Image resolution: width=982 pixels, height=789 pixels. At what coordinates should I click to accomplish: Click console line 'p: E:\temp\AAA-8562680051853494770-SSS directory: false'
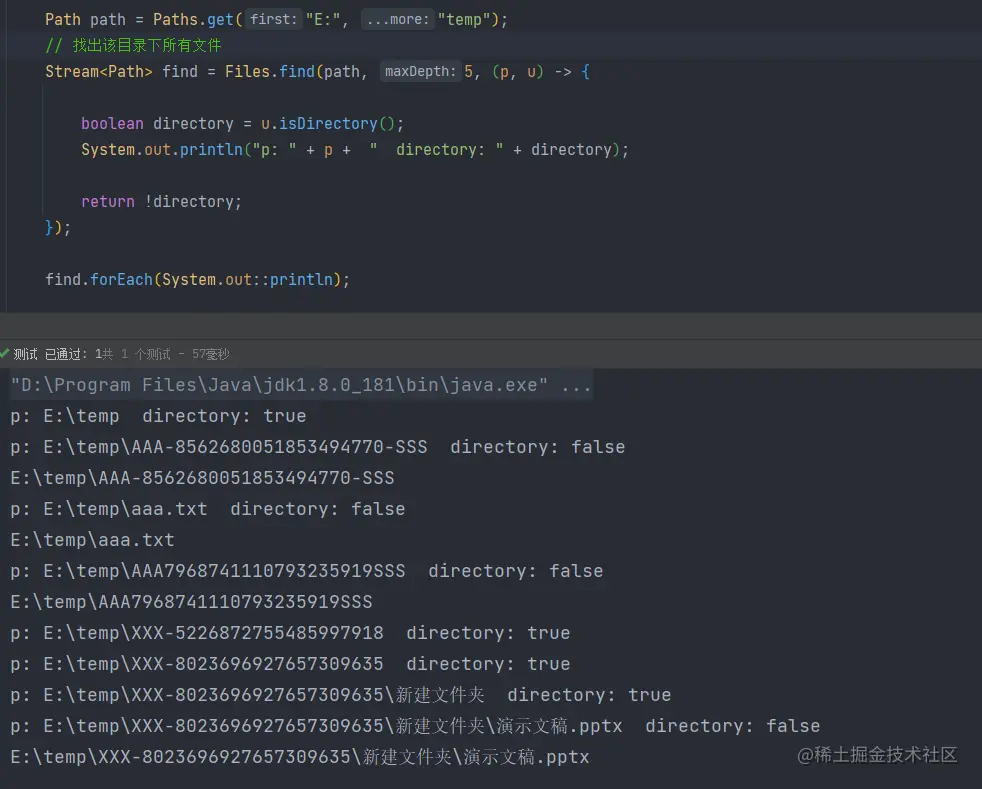coord(318,446)
